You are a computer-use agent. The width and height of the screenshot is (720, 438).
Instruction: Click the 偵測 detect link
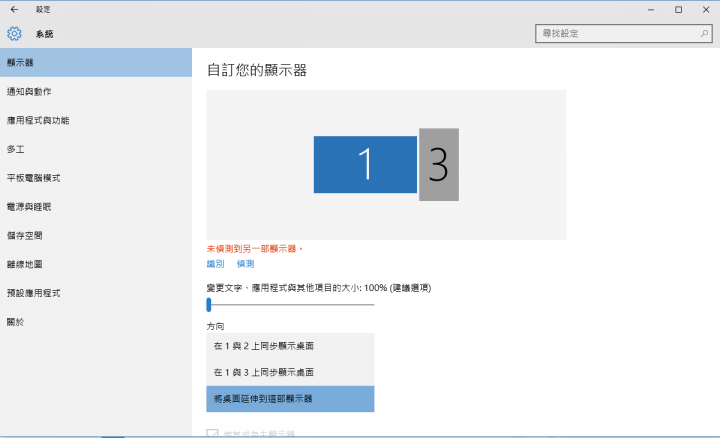(245, 264)
